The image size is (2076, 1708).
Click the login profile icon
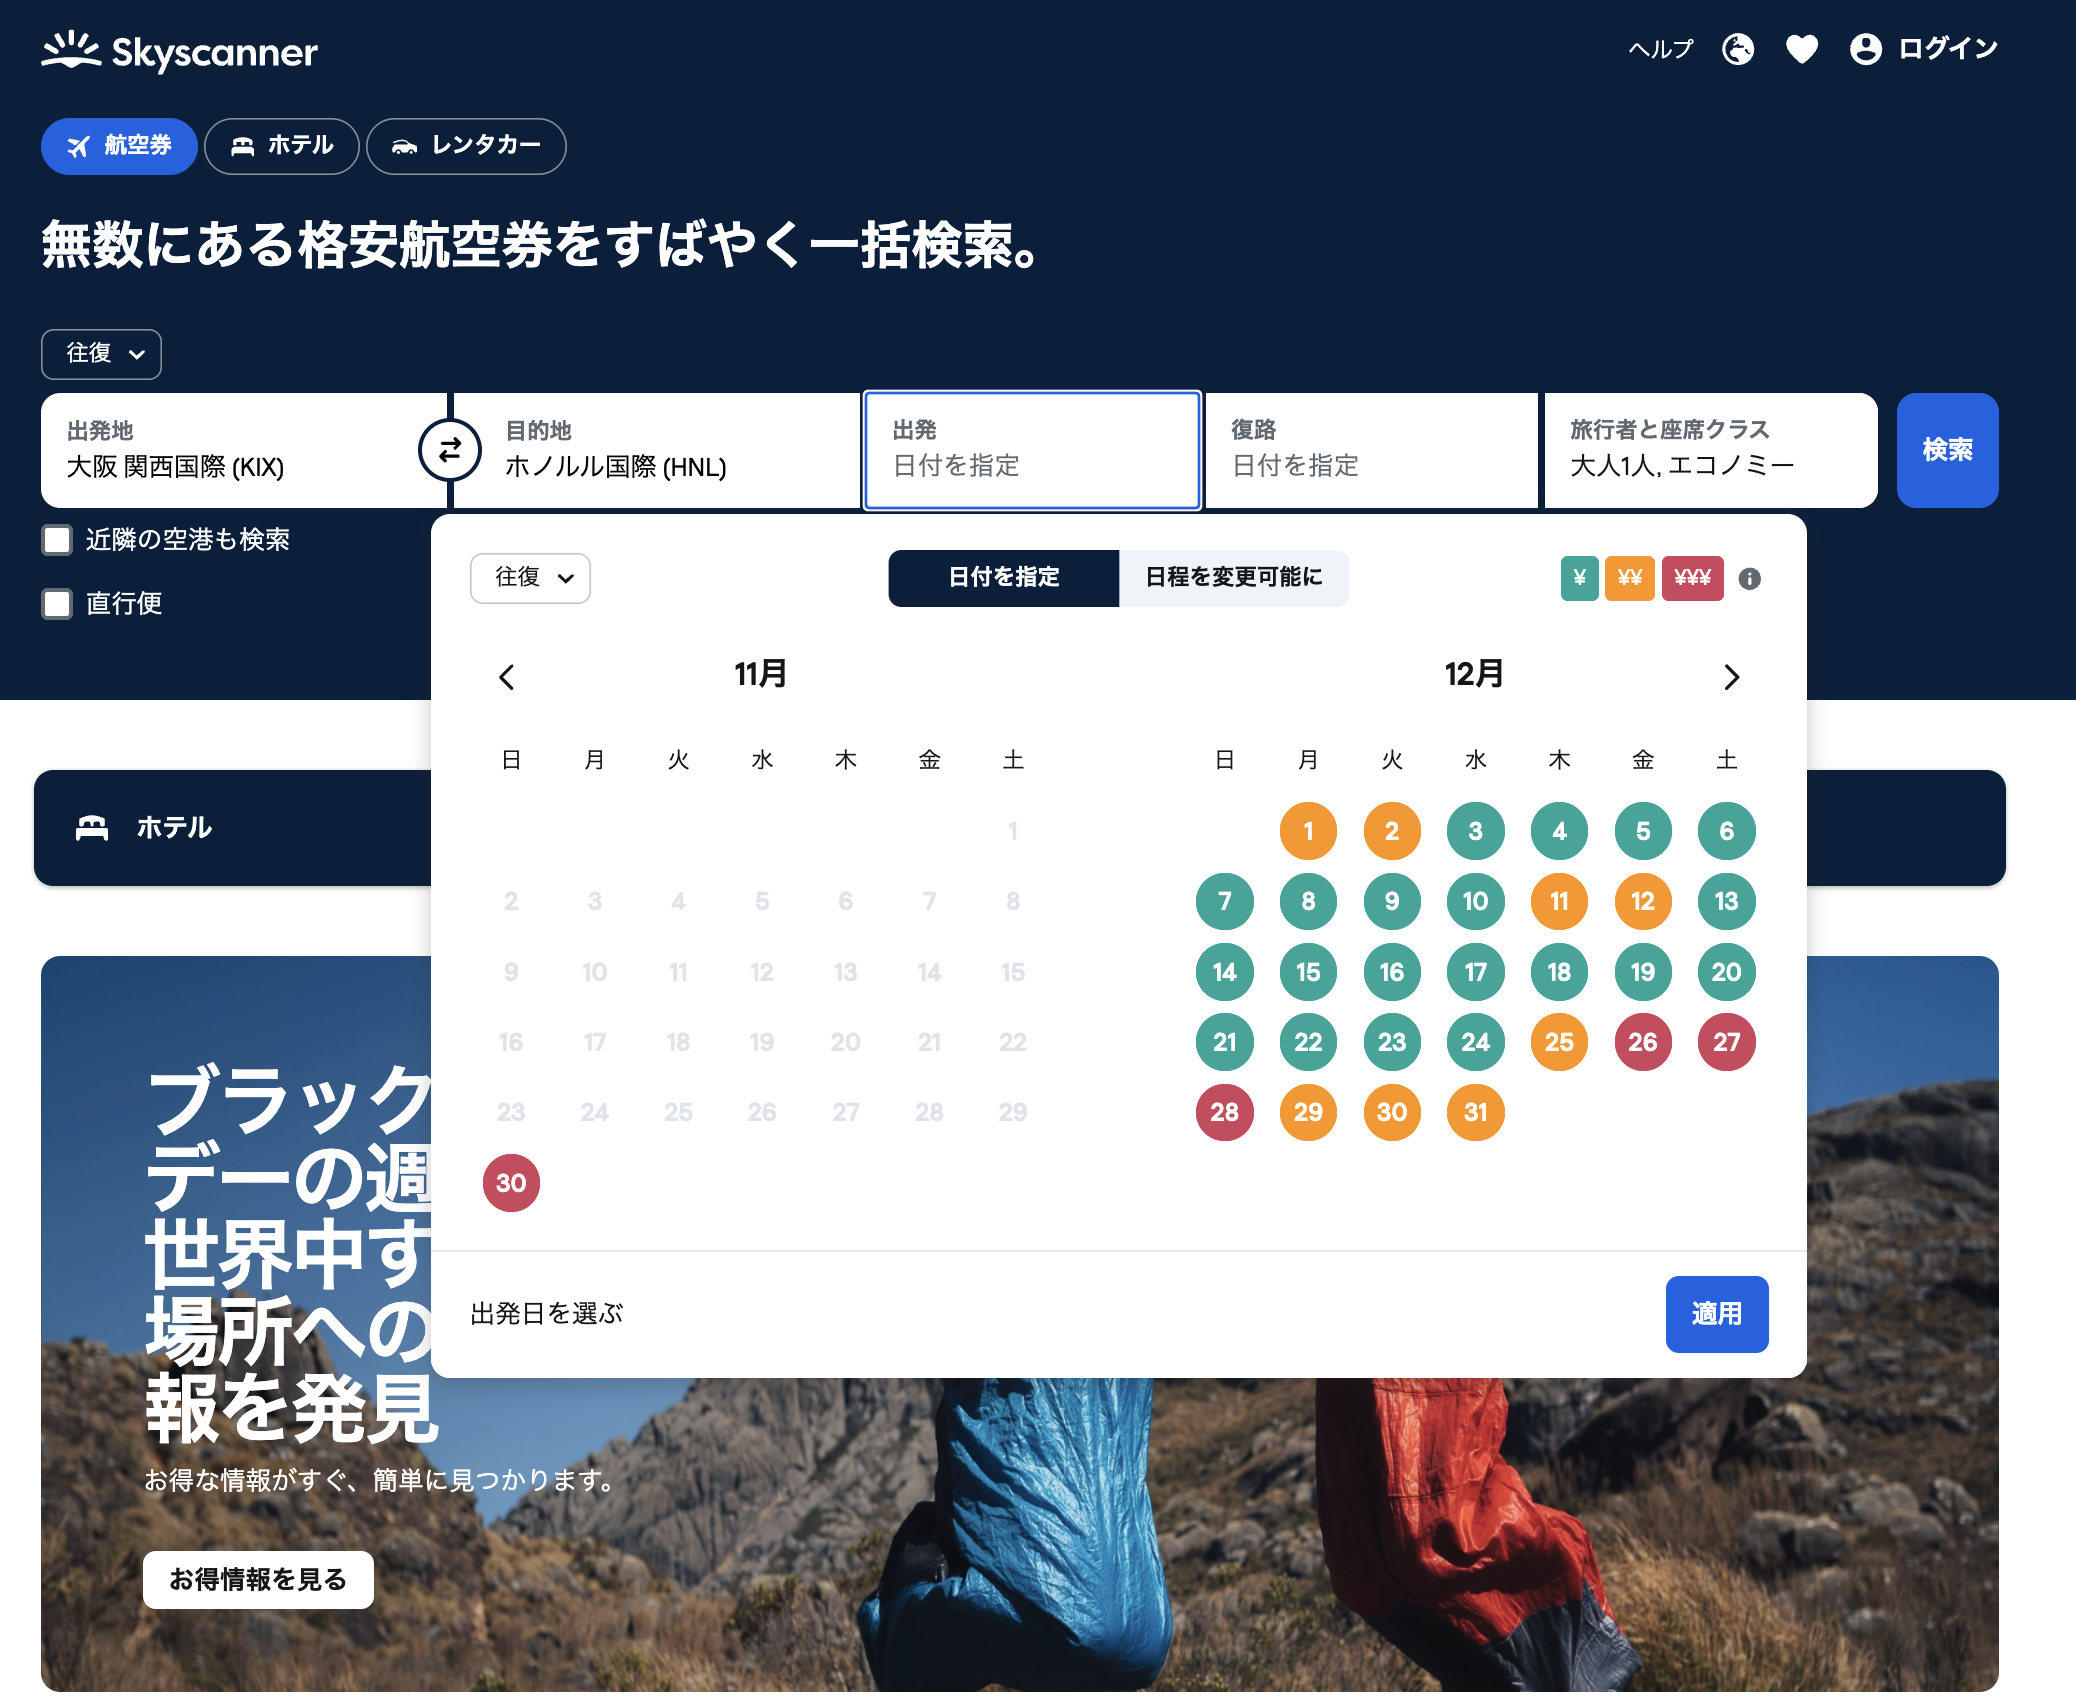(1865, 49)
